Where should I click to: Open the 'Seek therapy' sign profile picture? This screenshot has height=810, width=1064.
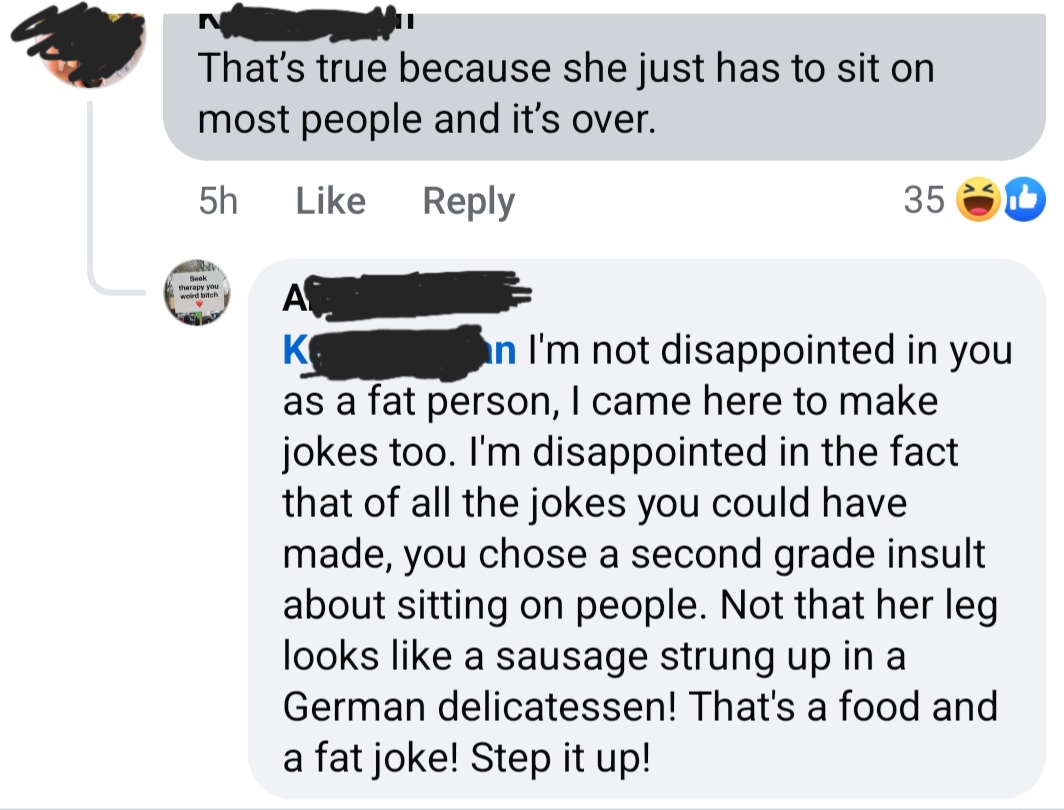coord(197,292)
